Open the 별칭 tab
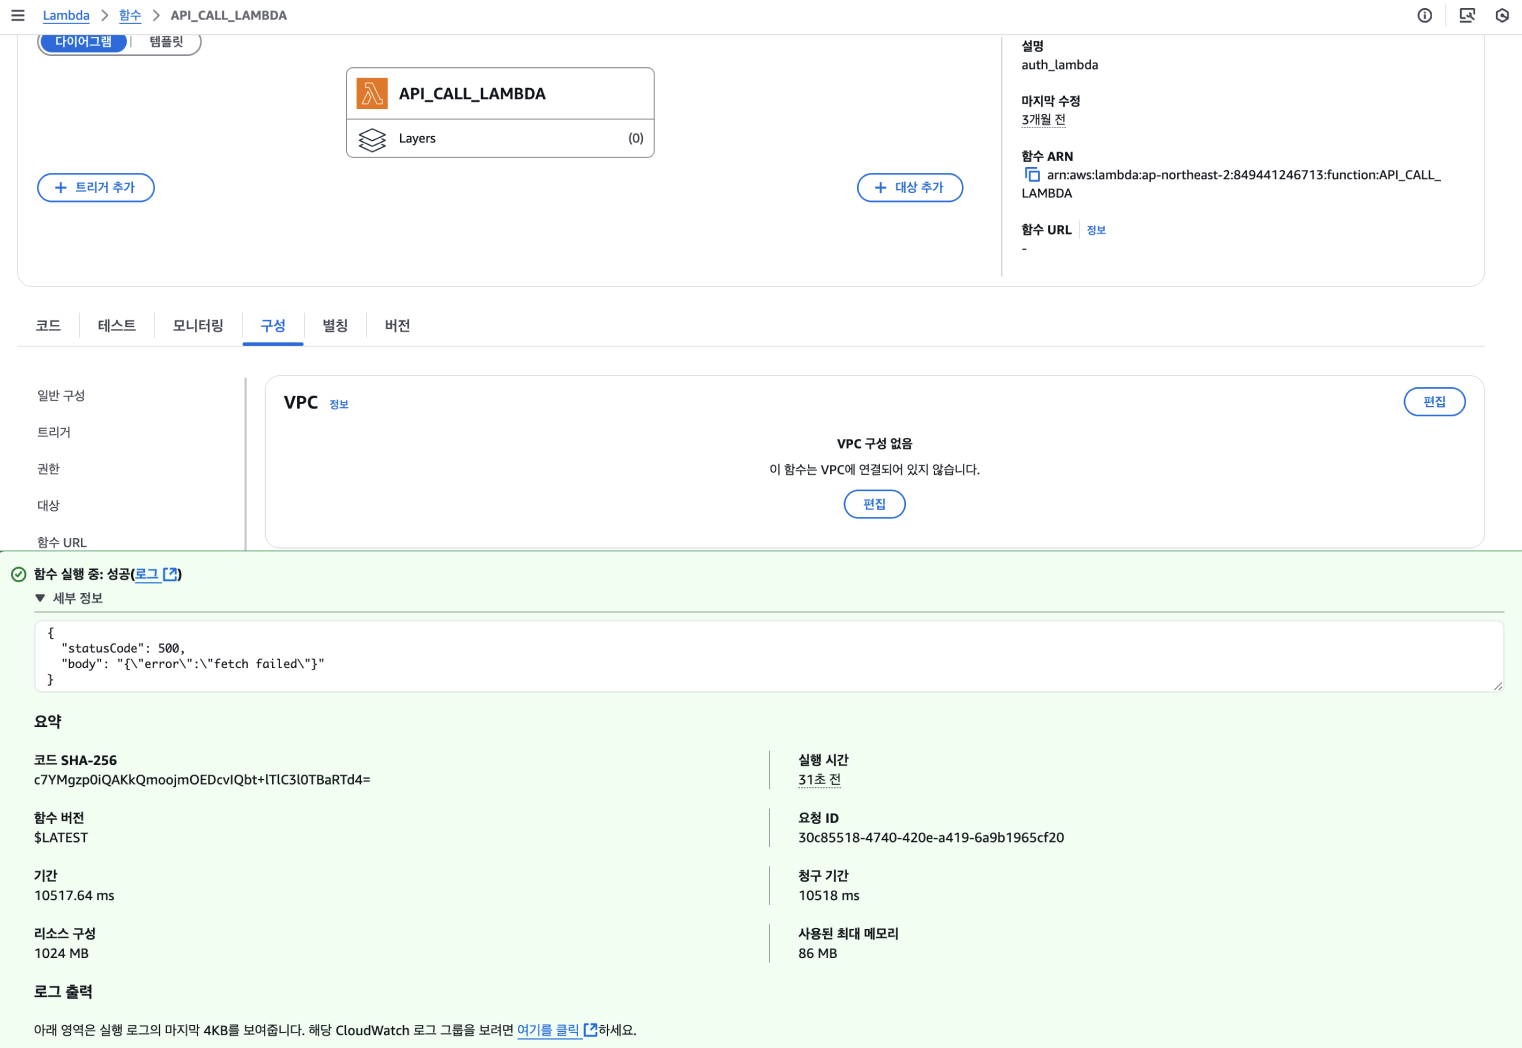Image resolution: width=1522 pixels, height=1048 pixels. [x=335, y=326]
